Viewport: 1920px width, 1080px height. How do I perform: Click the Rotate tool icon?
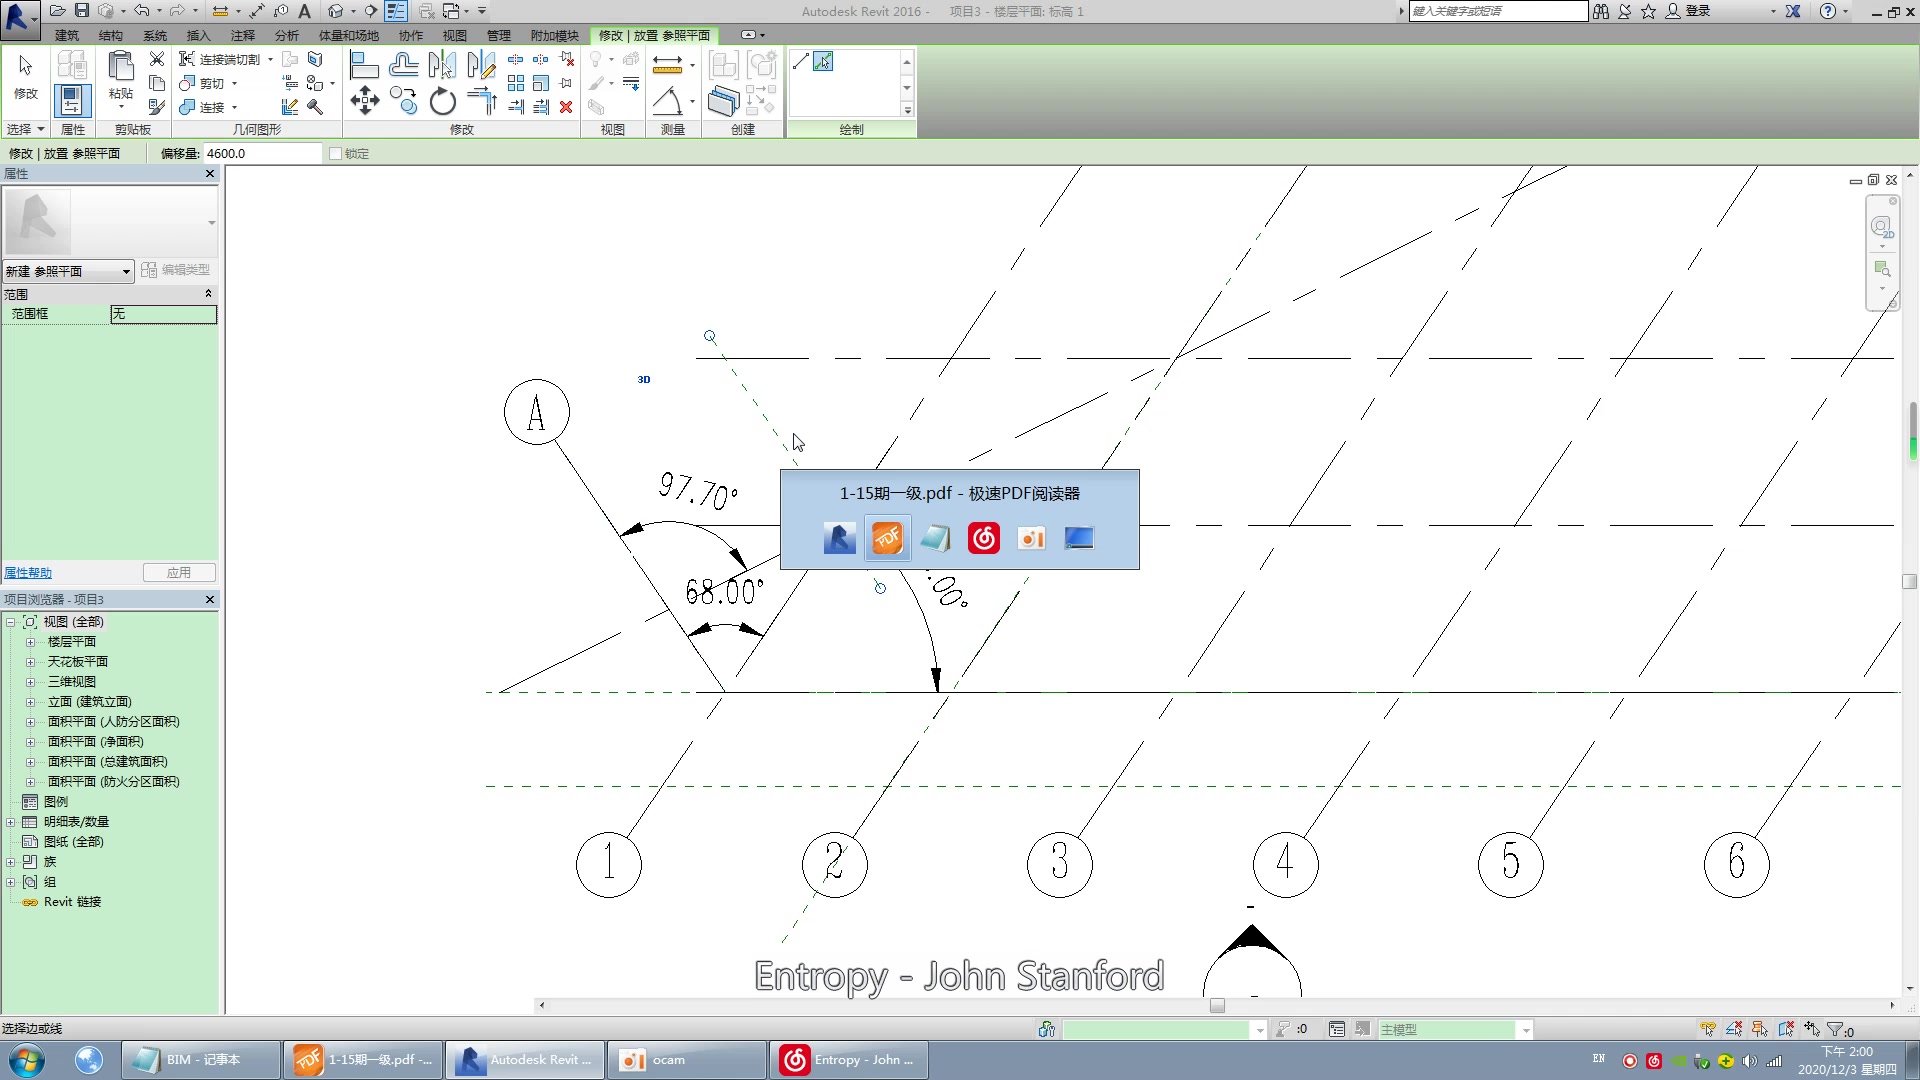(442, 101)
